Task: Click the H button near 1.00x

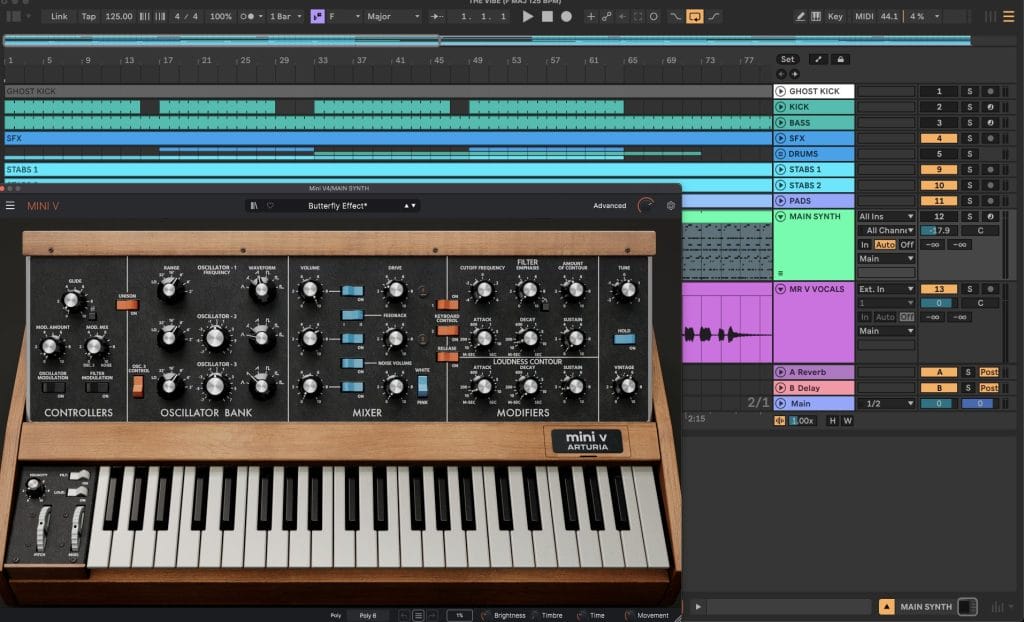Action: point(832,421)
